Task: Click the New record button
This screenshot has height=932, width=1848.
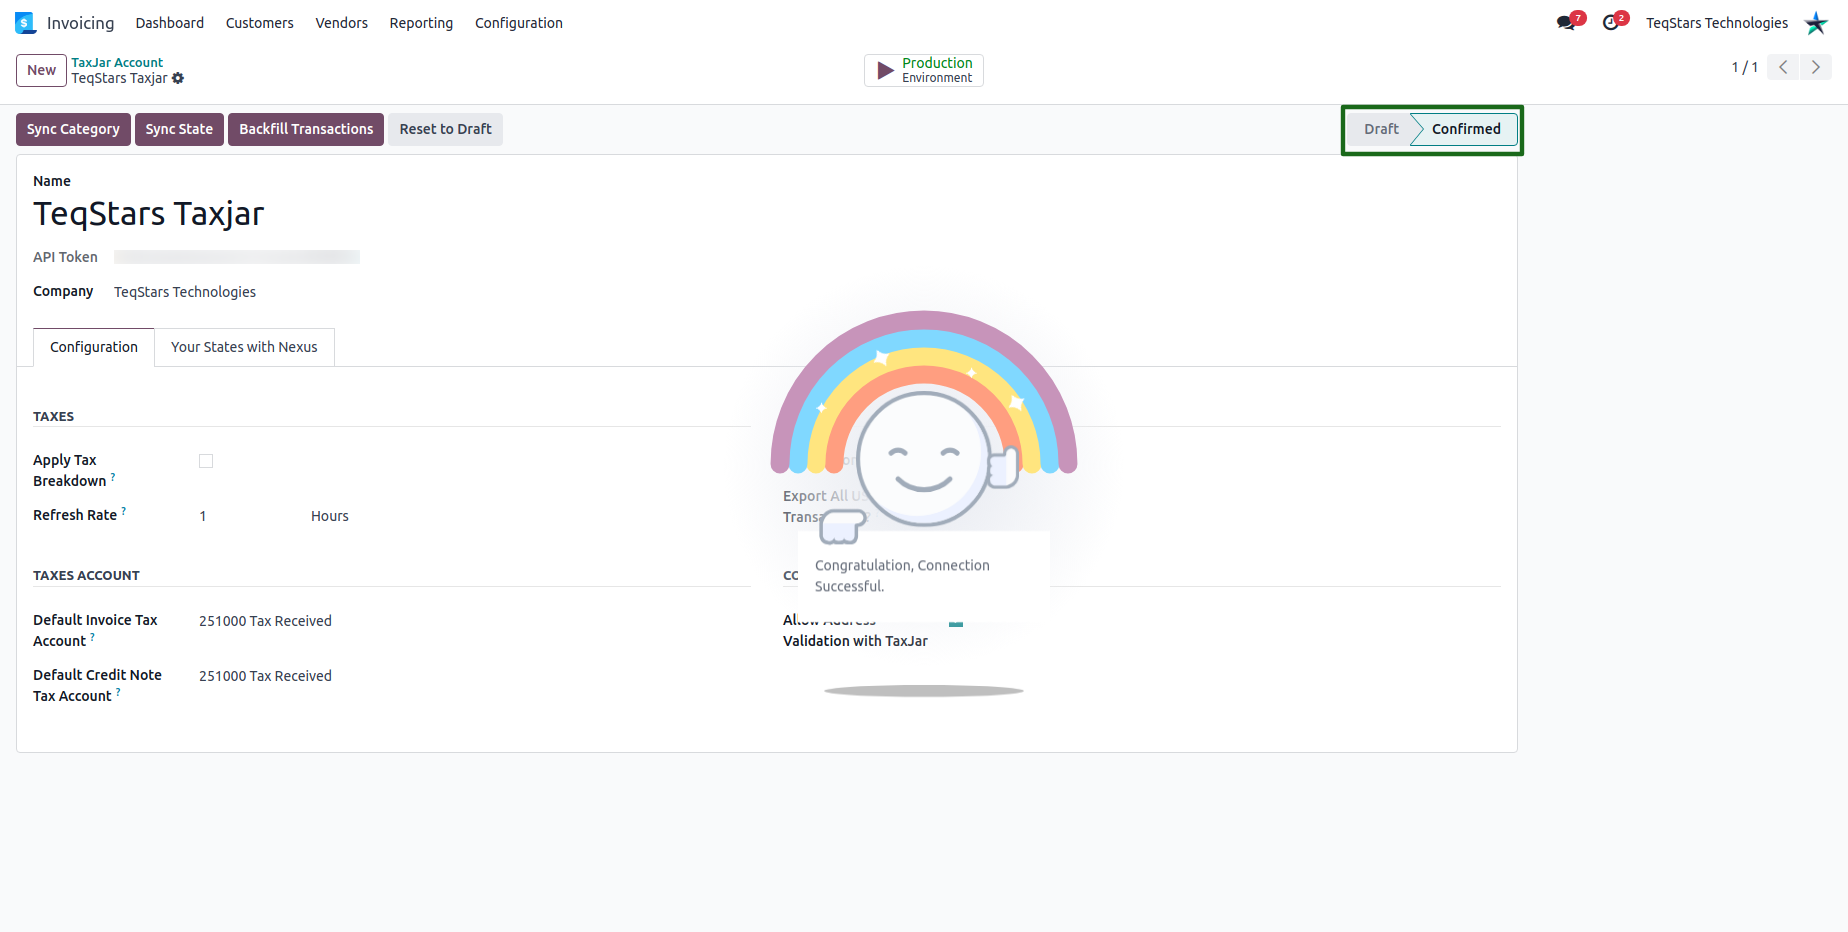Action: pos(41,70)
